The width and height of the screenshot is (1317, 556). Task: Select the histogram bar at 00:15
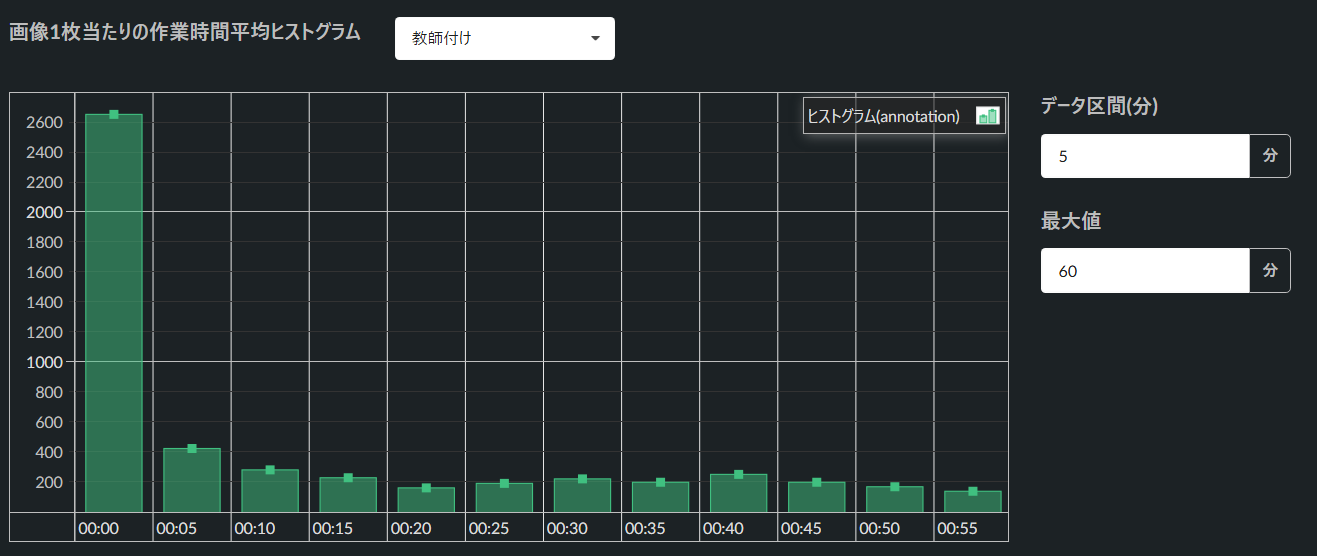348,495
